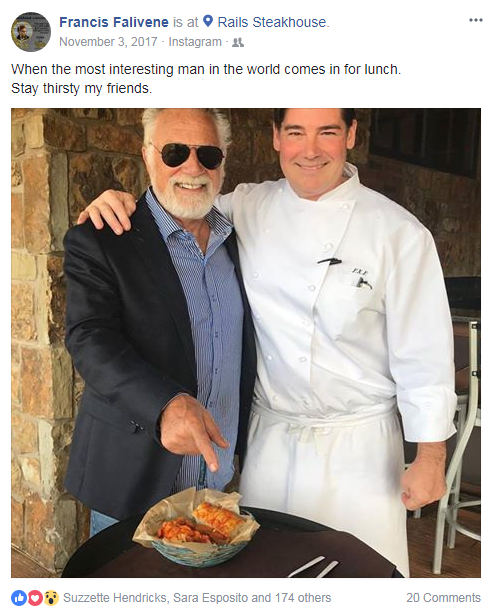The height and width of the screenshot is (614, 491).
Task: Open the Rails Steakhouse location link
Action: pyautogui.click(x=272, y=22)
